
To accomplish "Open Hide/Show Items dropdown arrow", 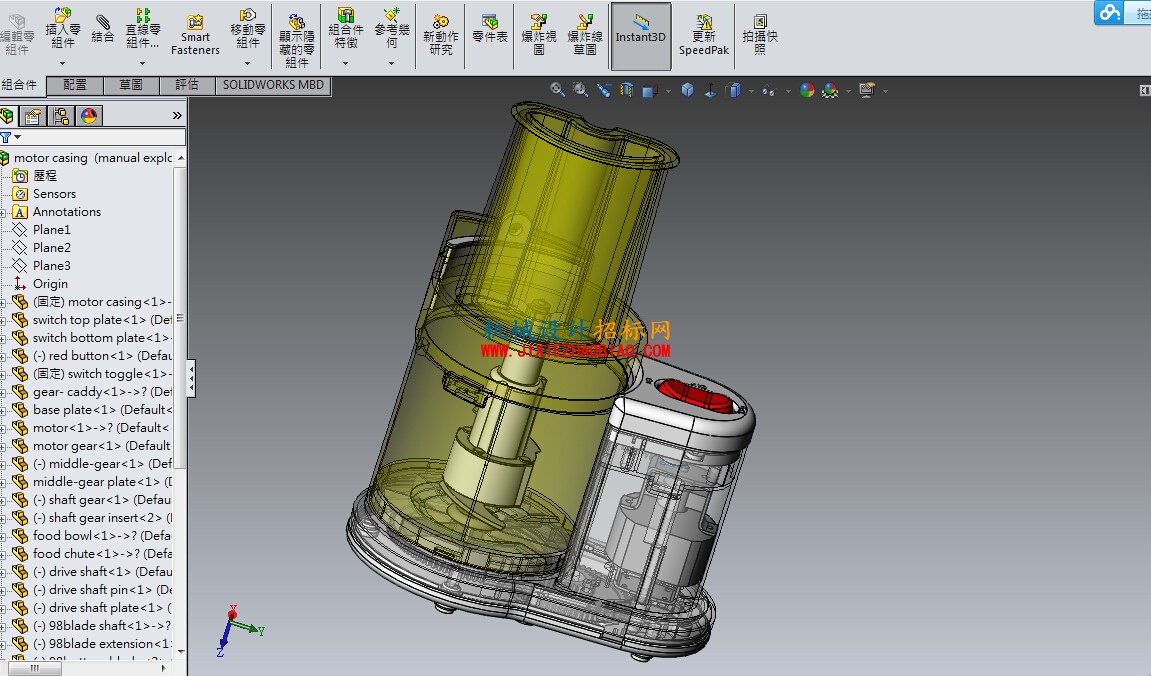I will [x=788, y=92].
